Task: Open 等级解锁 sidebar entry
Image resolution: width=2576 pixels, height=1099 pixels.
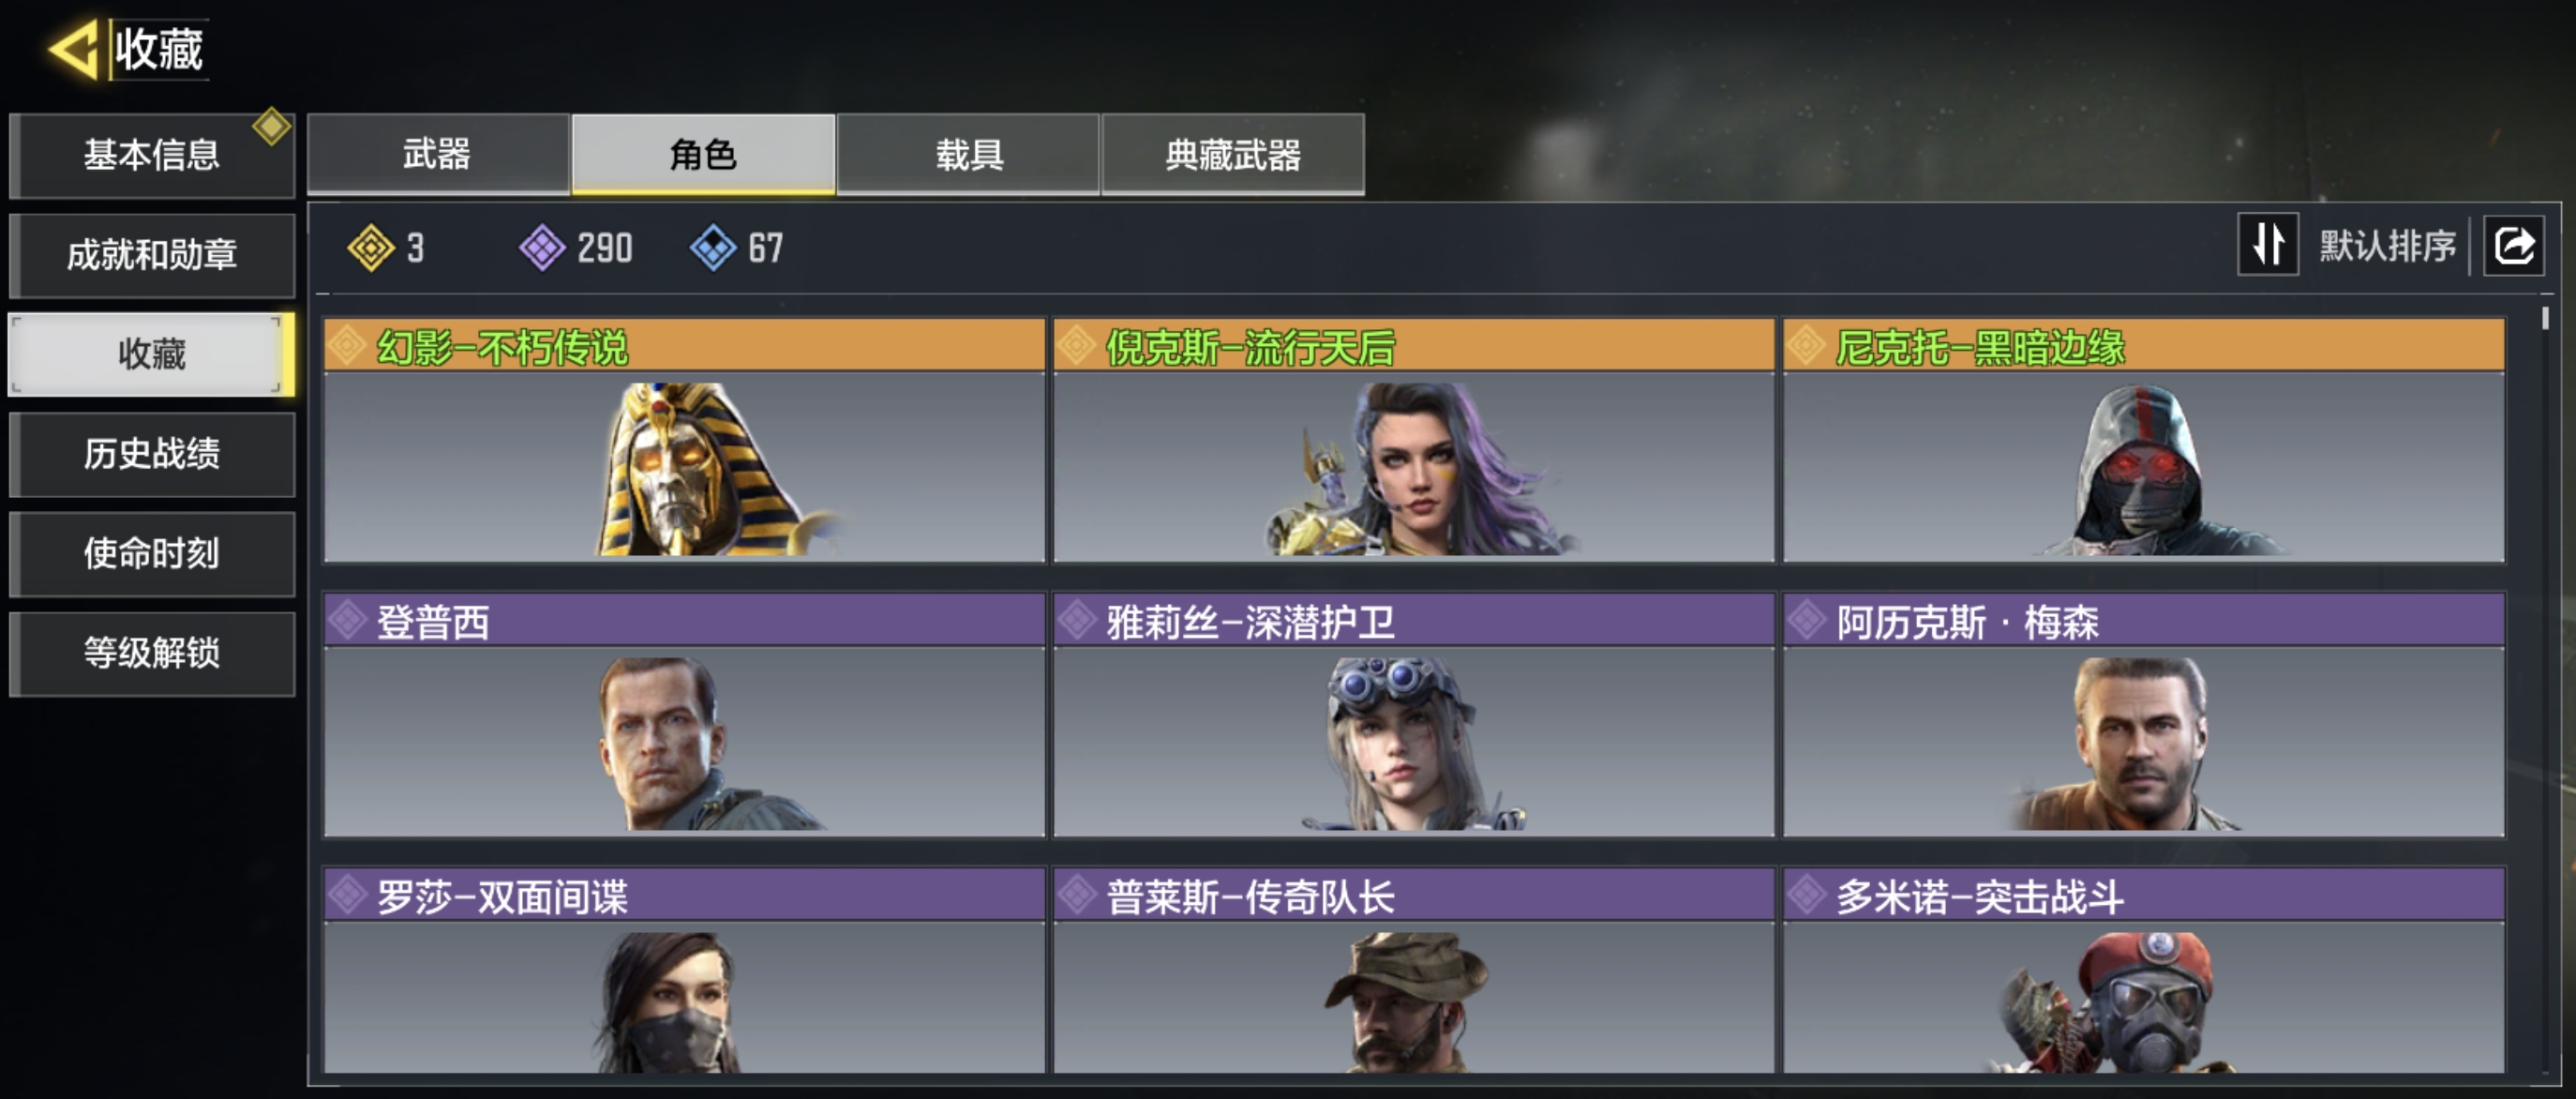Action: (x=151, y=653)
